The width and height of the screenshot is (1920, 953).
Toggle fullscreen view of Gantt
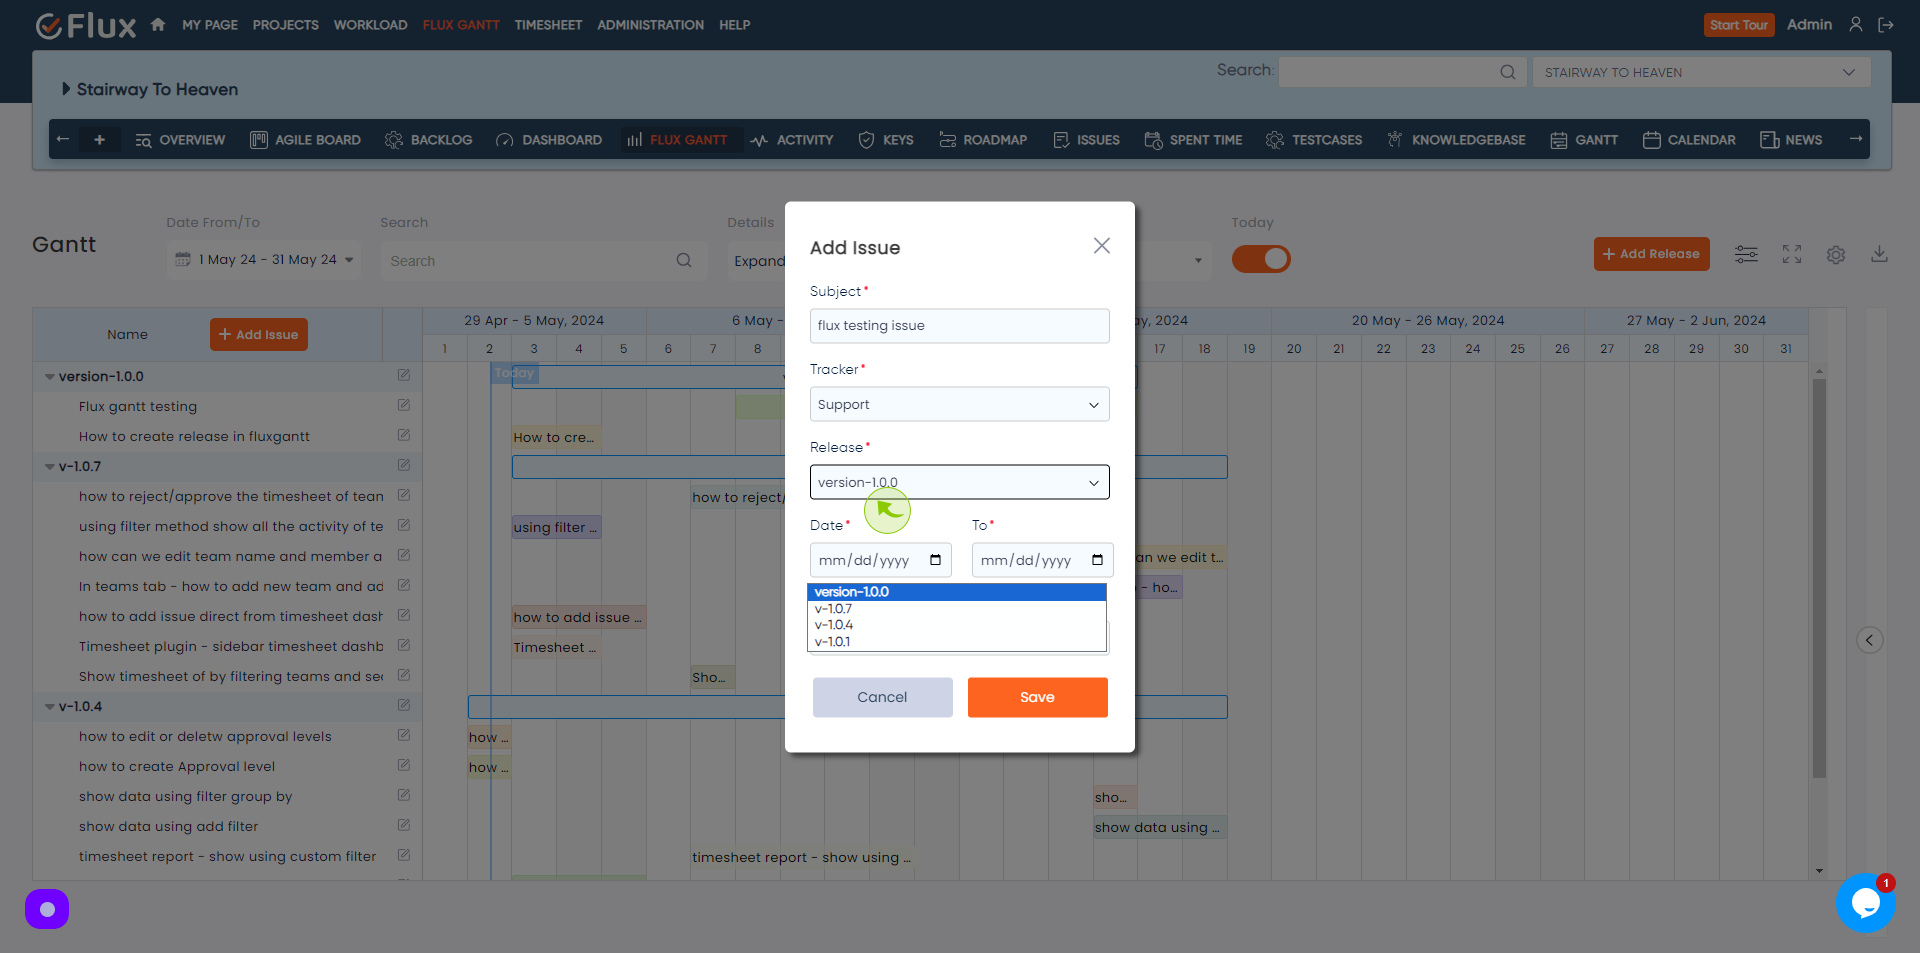click(x=1792, y=255)
